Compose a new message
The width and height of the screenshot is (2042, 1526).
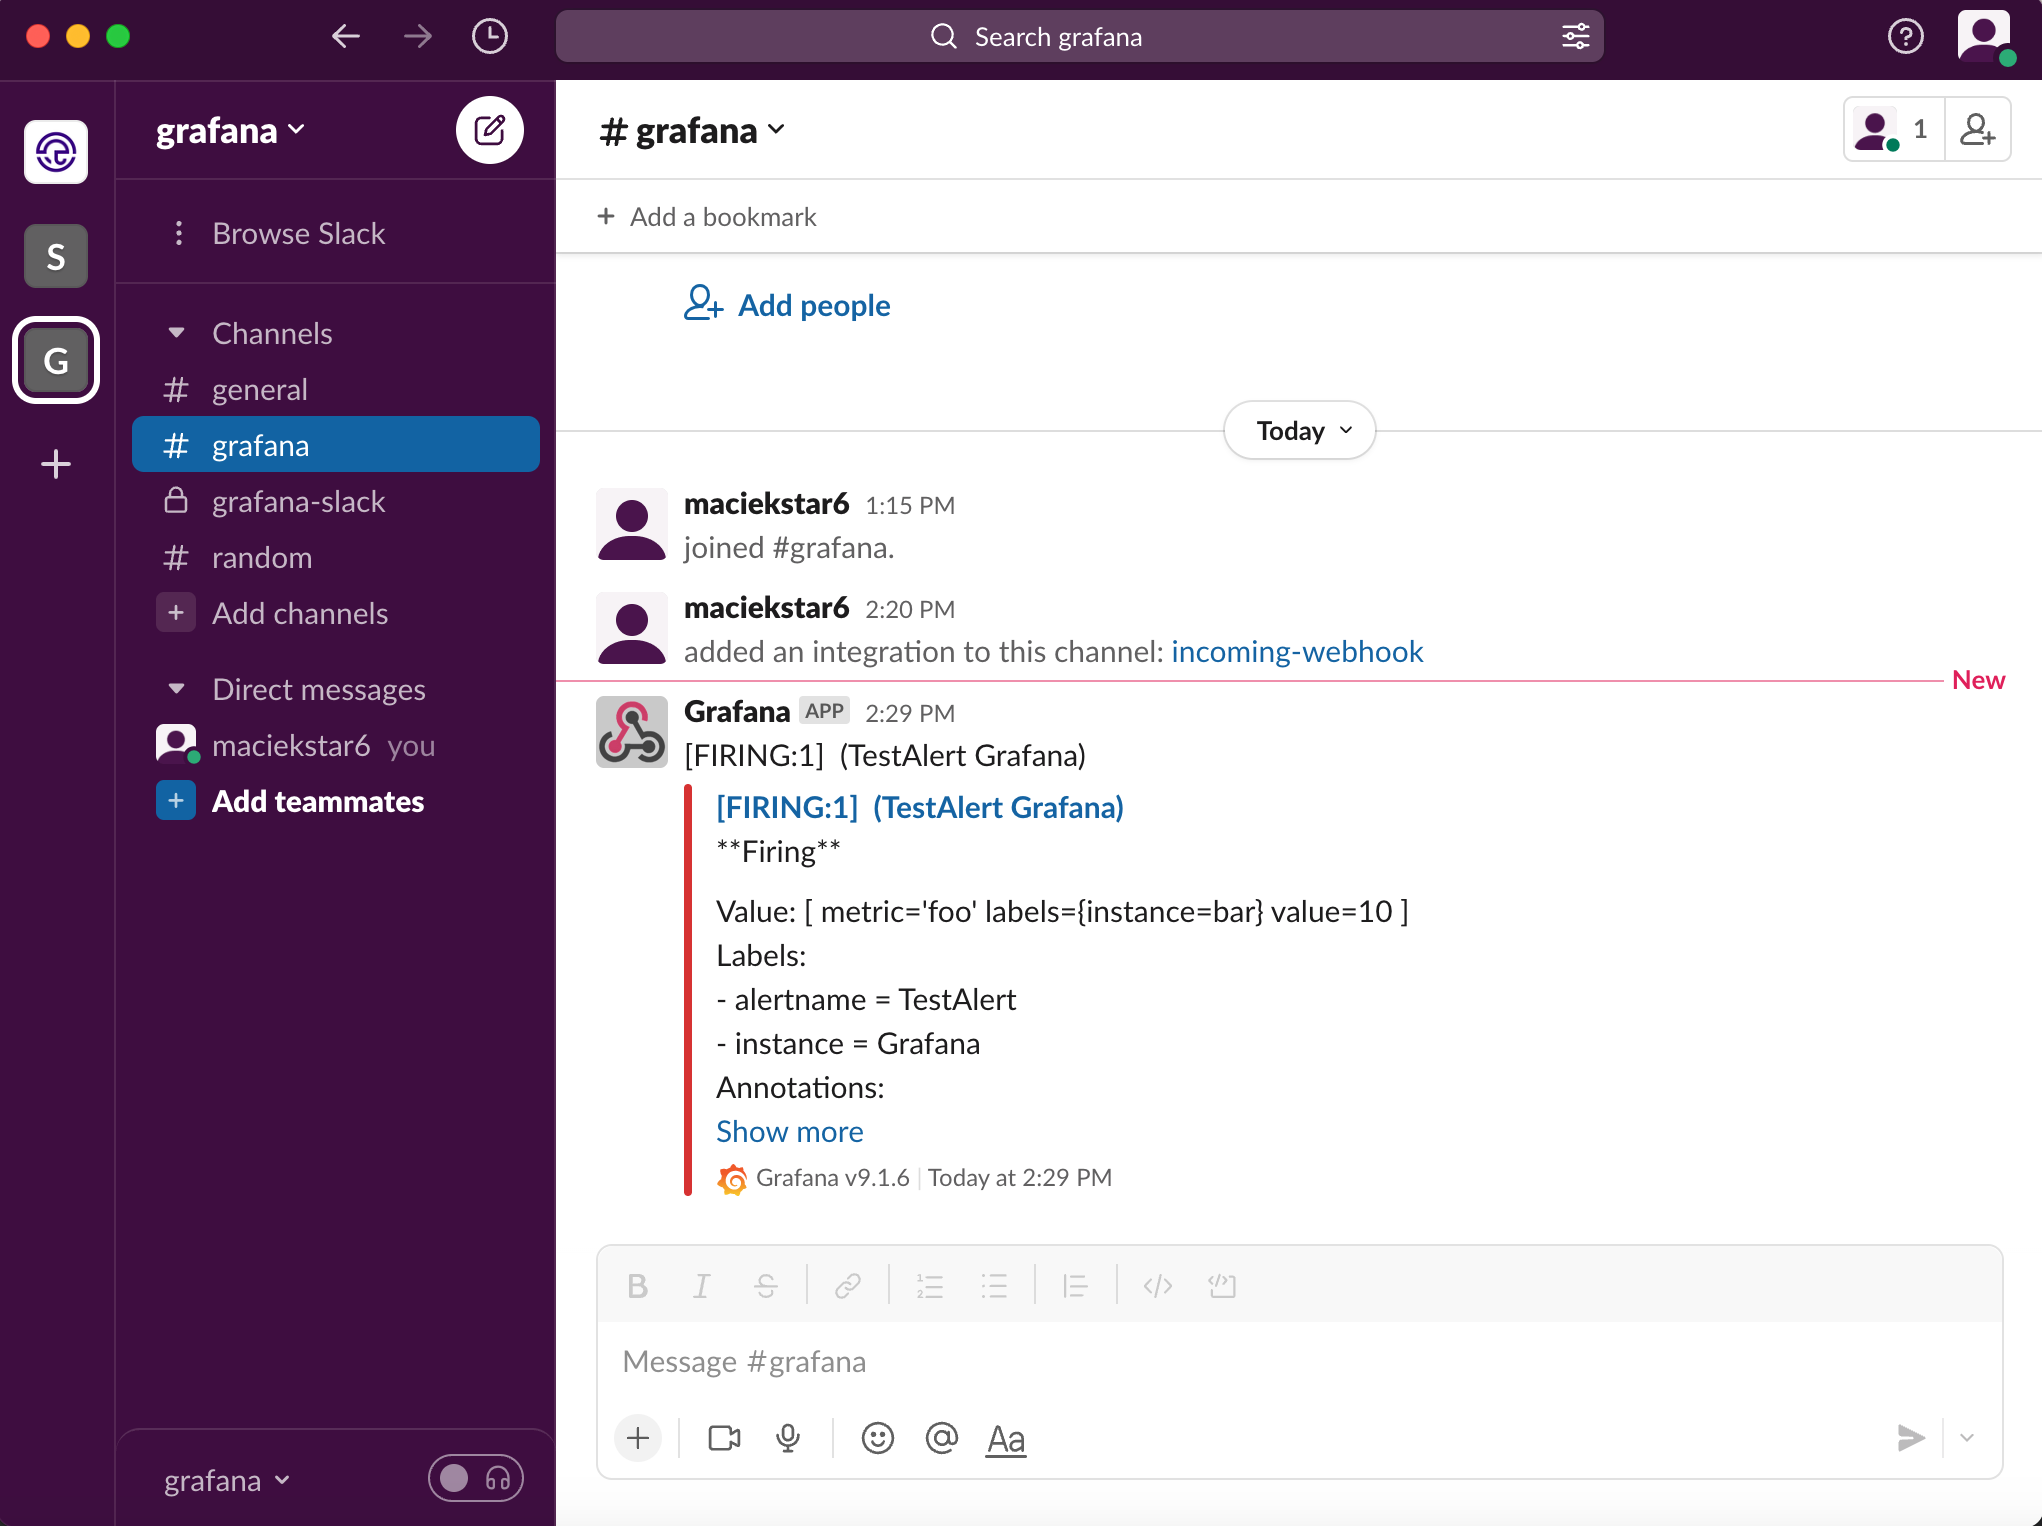(490, 130)
